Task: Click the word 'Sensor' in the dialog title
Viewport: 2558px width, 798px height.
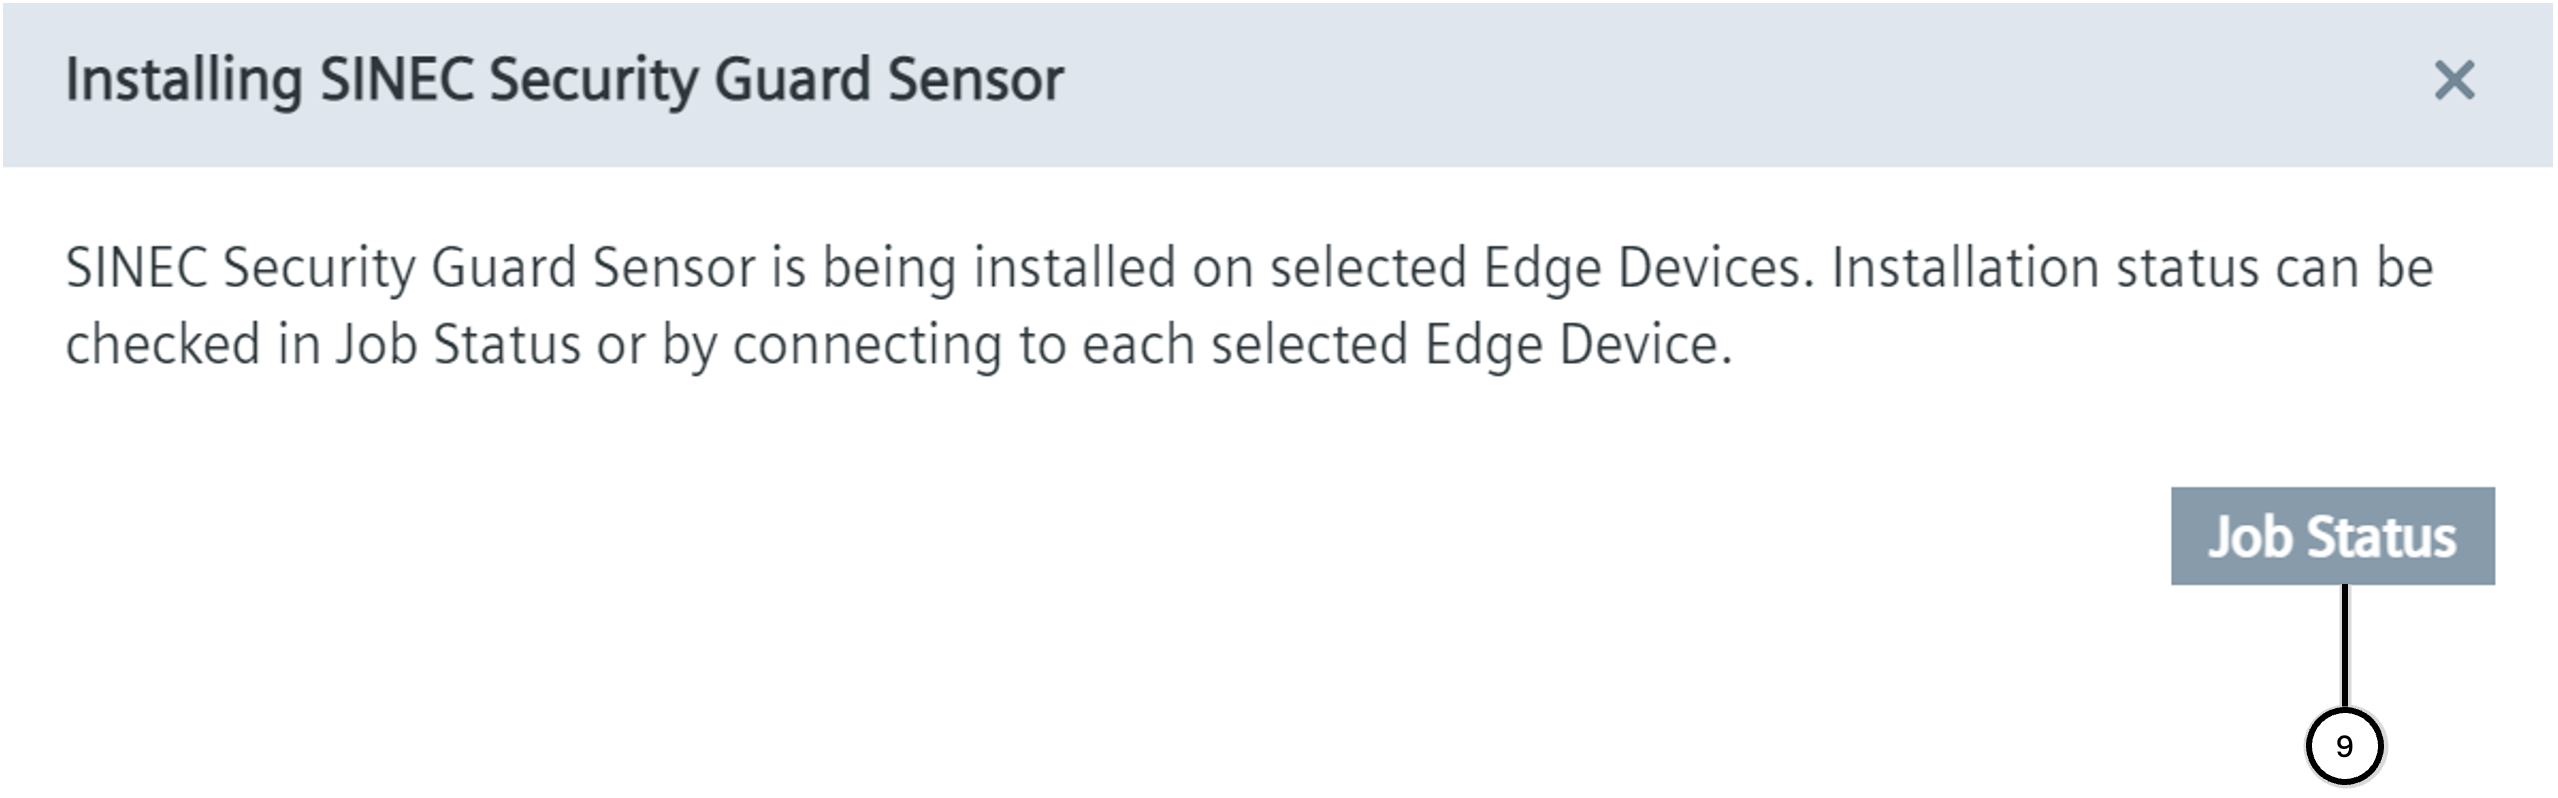Action: point(975,80)
